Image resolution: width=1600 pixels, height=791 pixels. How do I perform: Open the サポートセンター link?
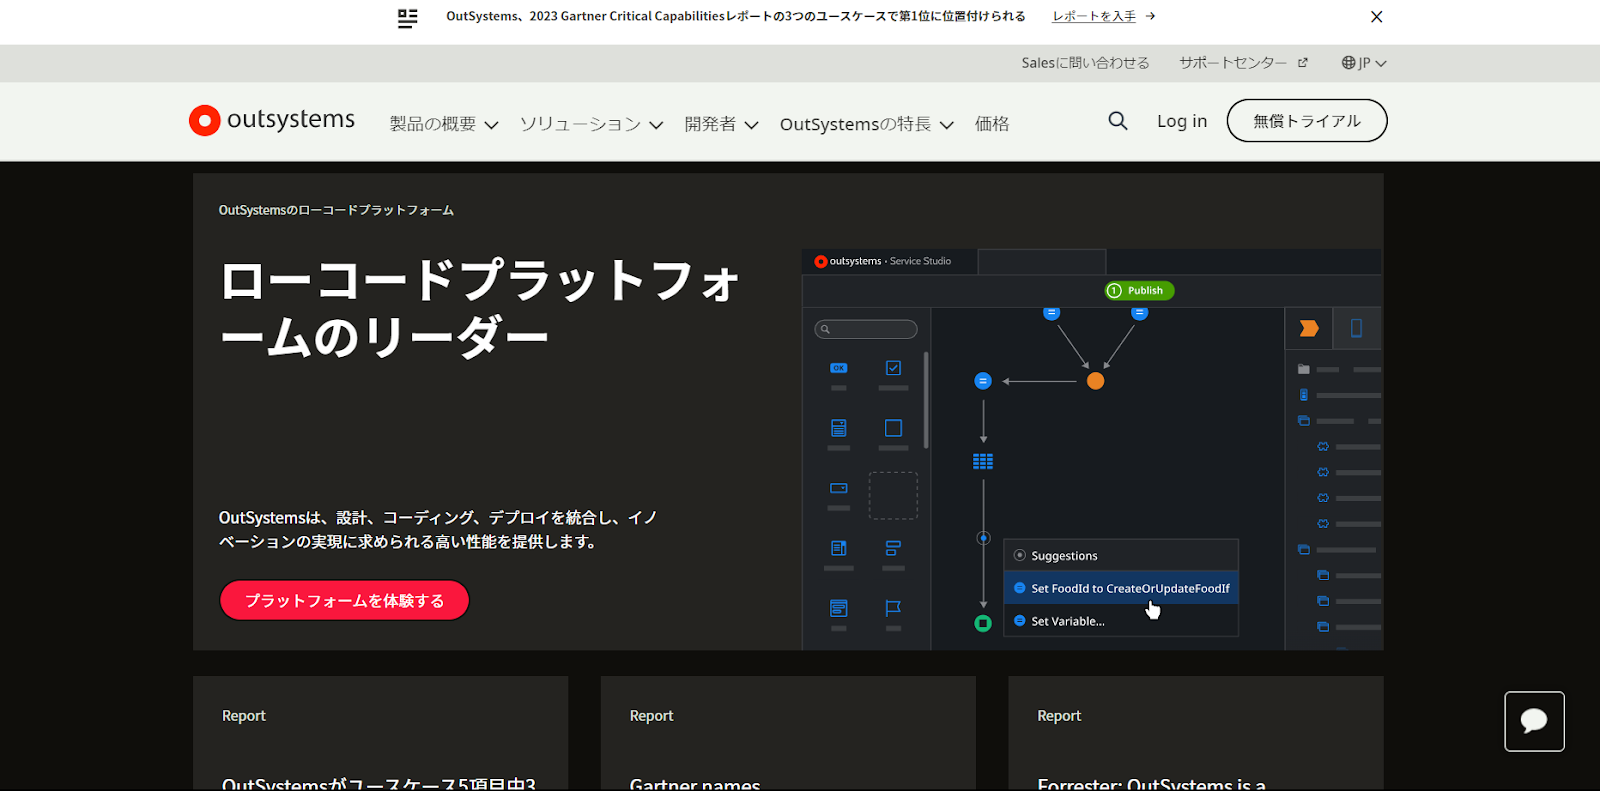[x=1233, y=63]
